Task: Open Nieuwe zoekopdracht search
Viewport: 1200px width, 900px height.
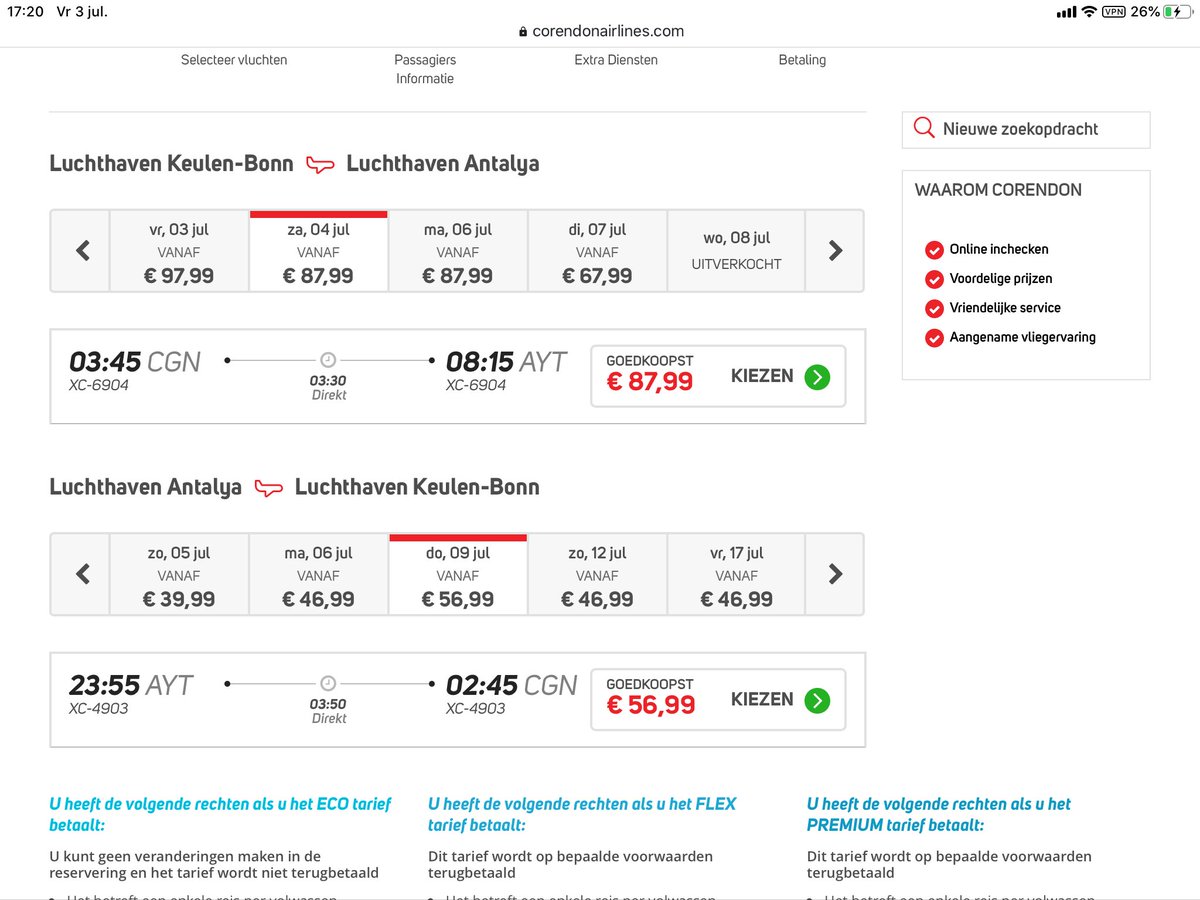Action: (1026, 130)
